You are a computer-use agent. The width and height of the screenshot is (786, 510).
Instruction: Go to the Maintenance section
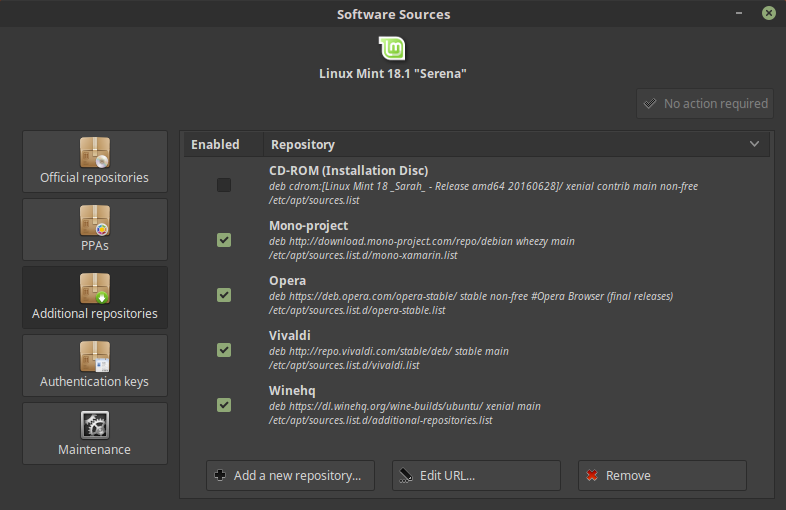[95, 433]
